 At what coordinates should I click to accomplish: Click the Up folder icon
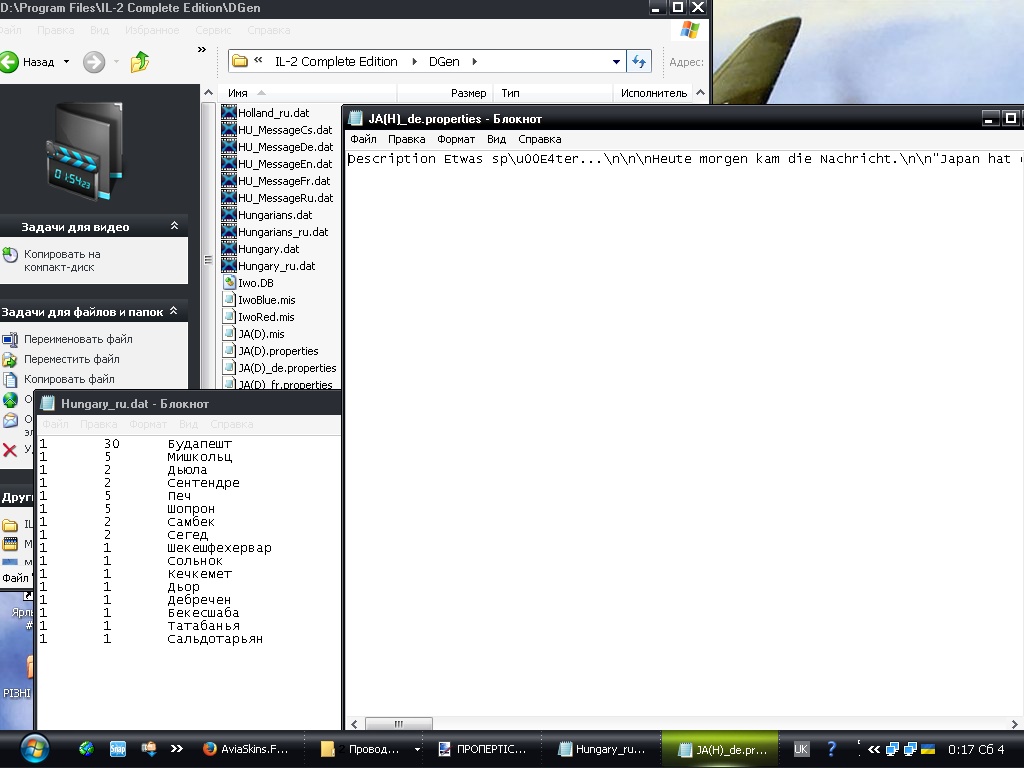140,62
